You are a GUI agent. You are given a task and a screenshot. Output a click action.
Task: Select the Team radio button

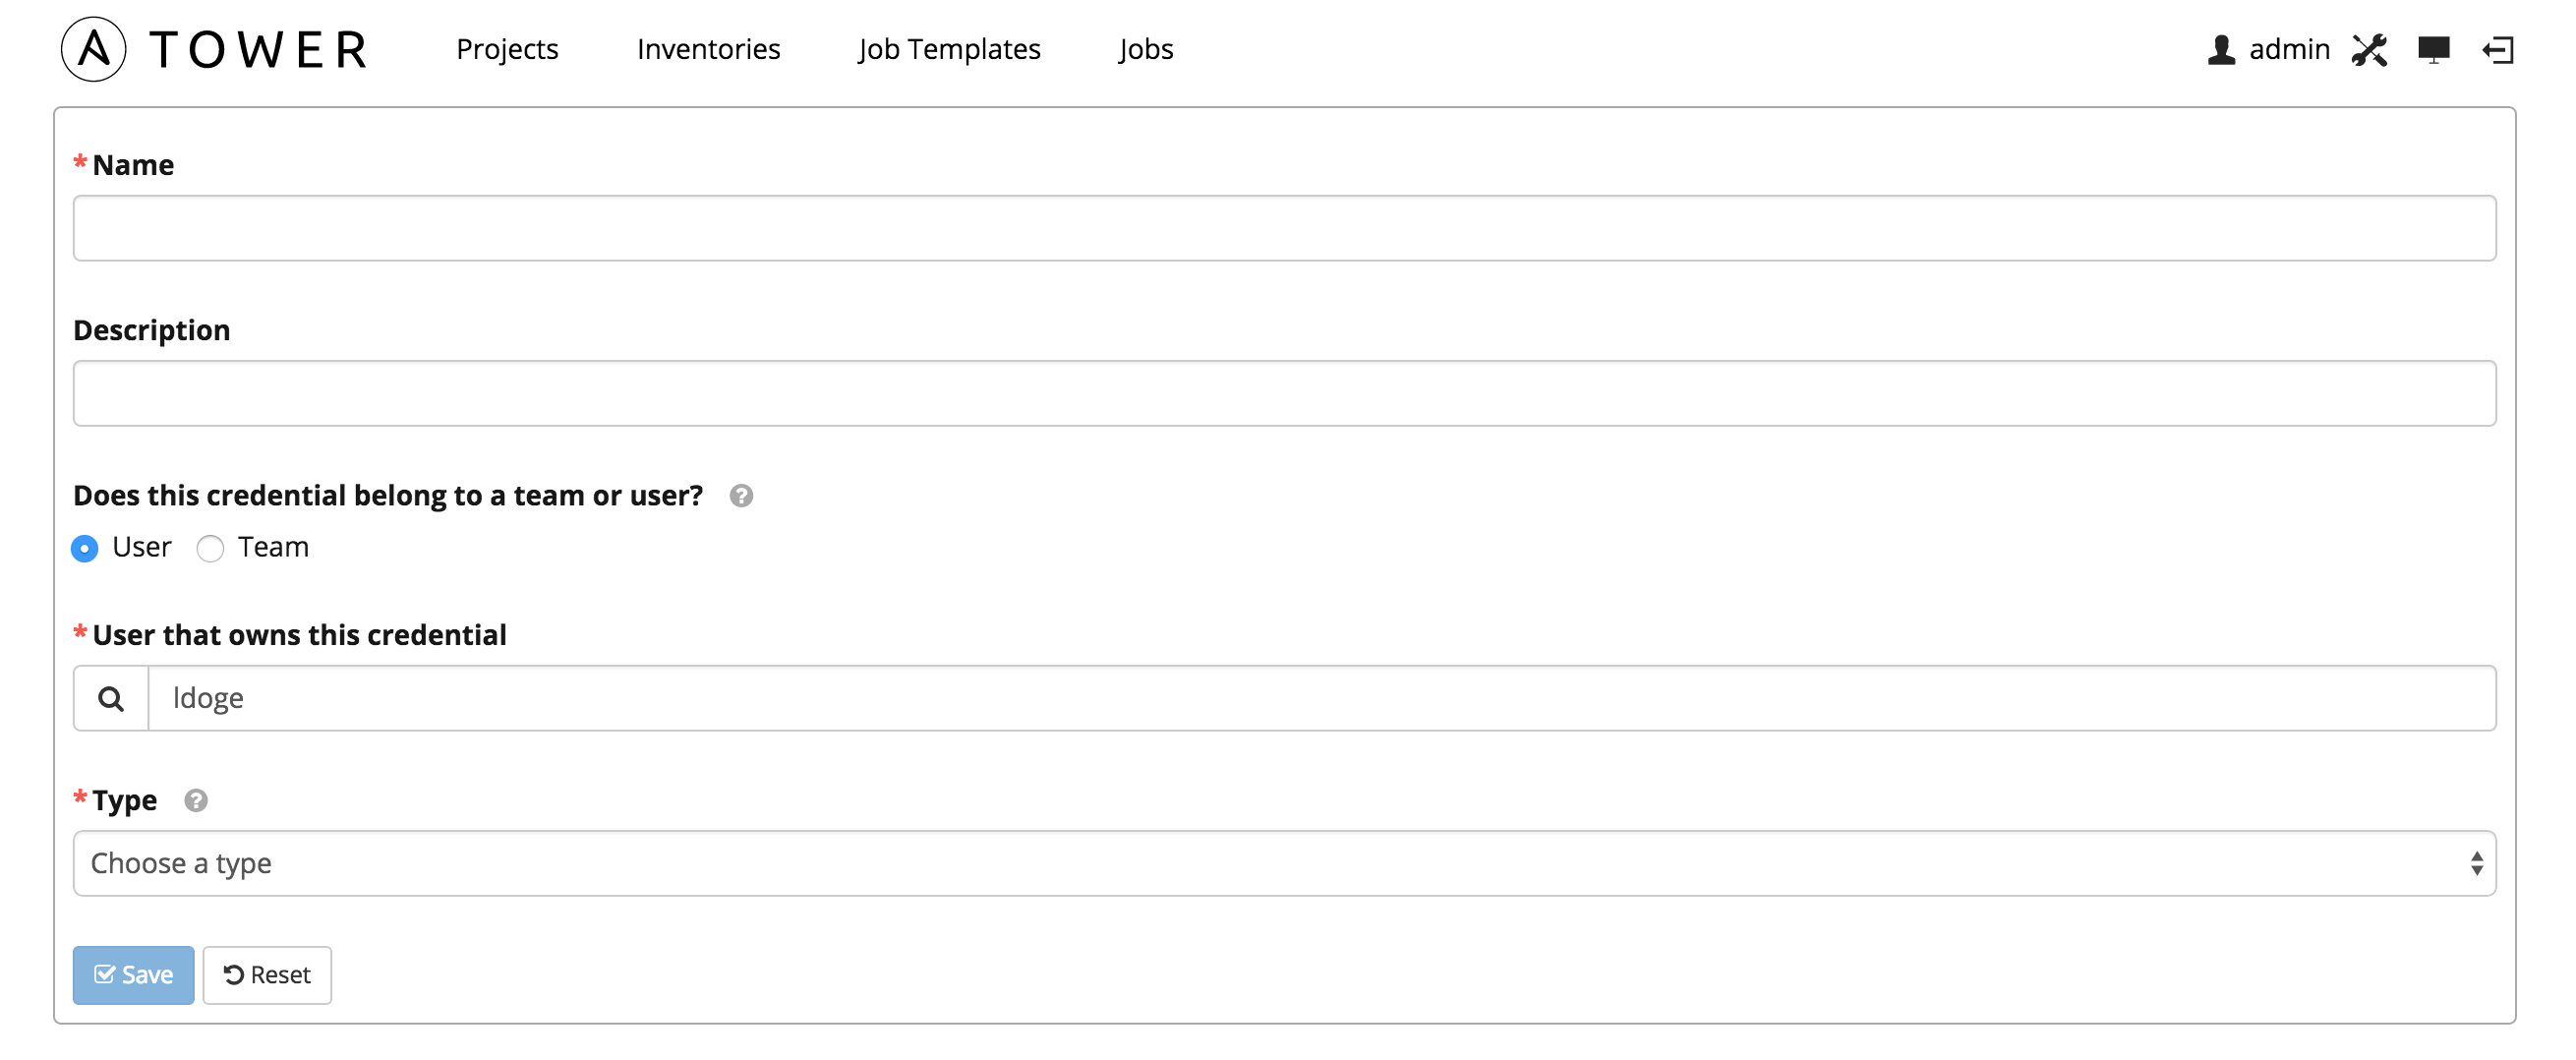pos(210,549)
